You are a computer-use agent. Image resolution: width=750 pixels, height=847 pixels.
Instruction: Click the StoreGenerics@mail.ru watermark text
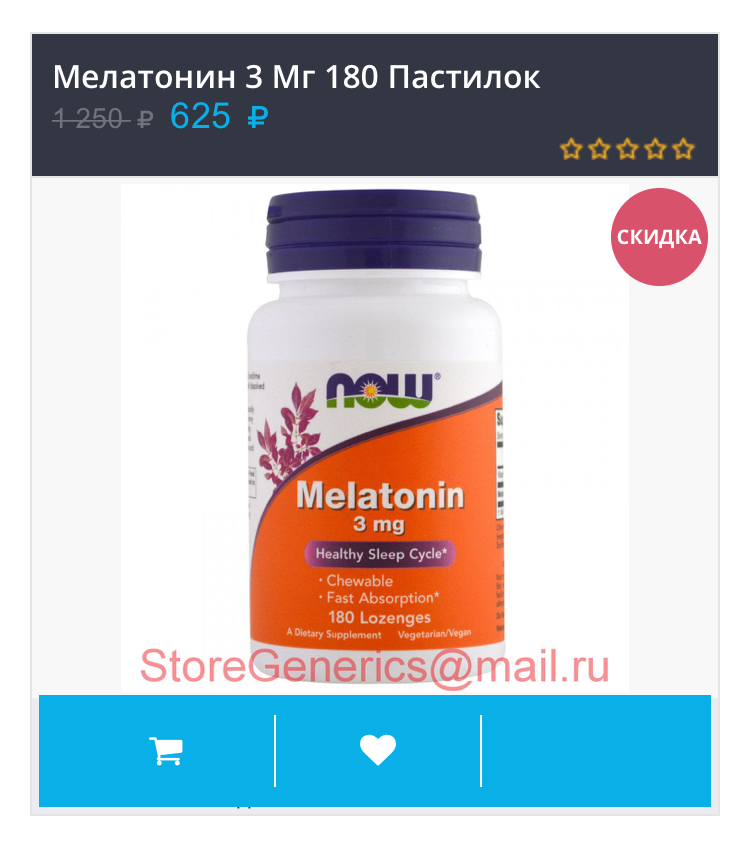click(x=374, y=667)
